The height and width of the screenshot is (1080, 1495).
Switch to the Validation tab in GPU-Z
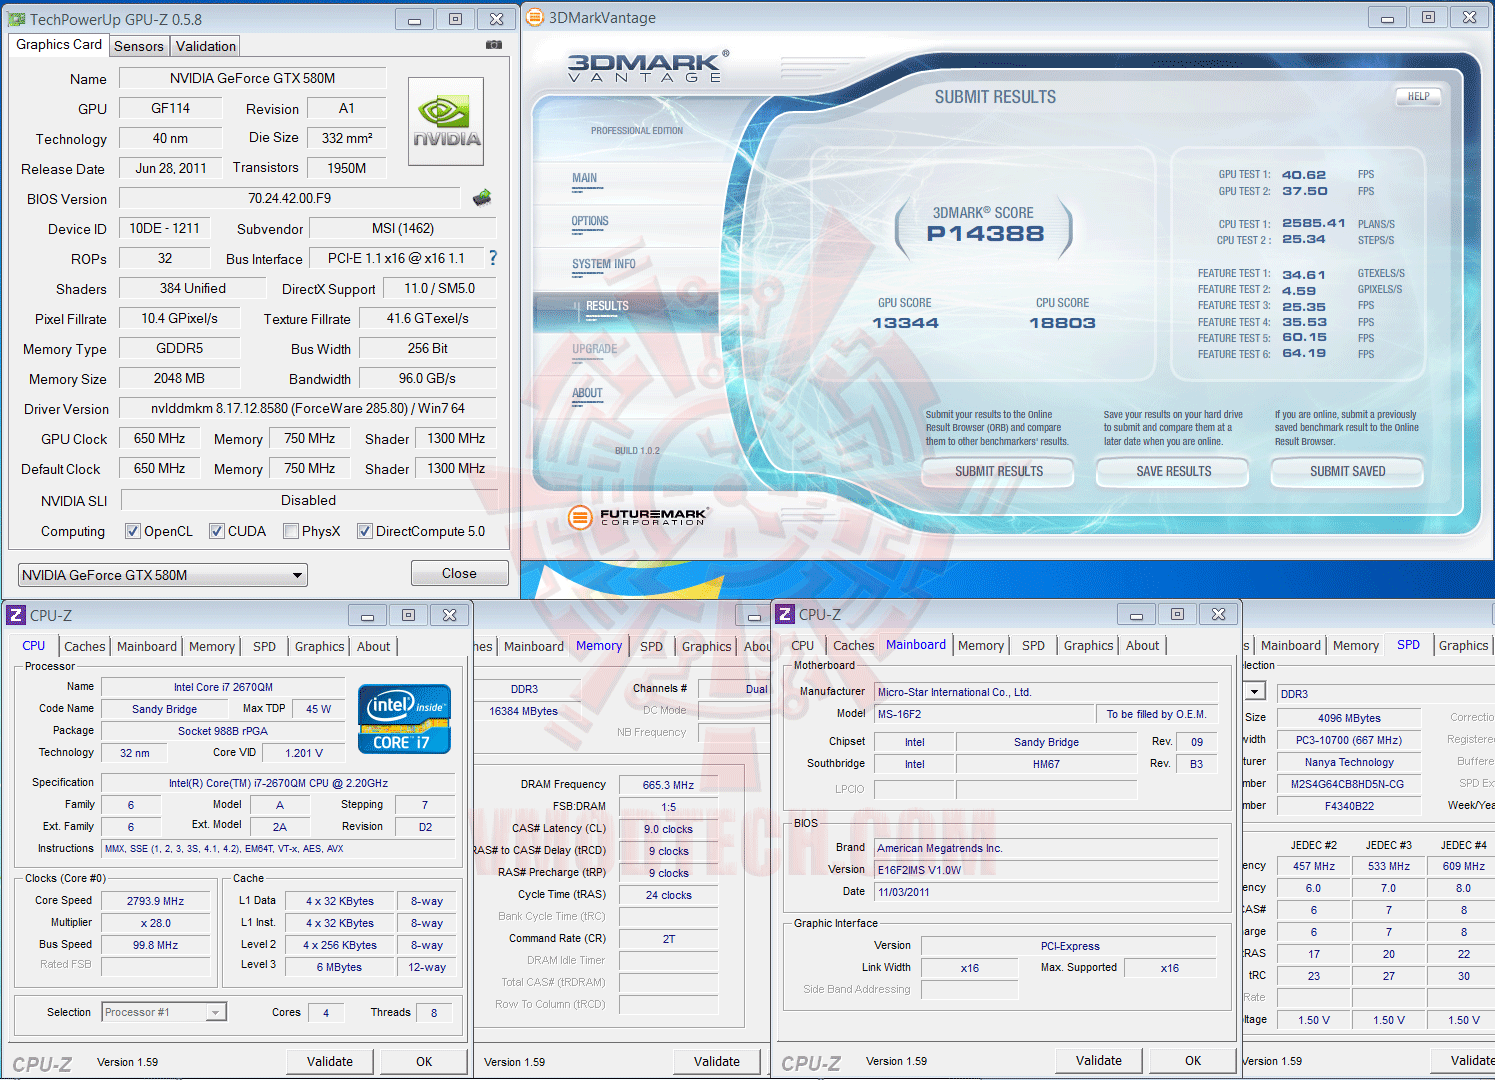tap(206, 46)
